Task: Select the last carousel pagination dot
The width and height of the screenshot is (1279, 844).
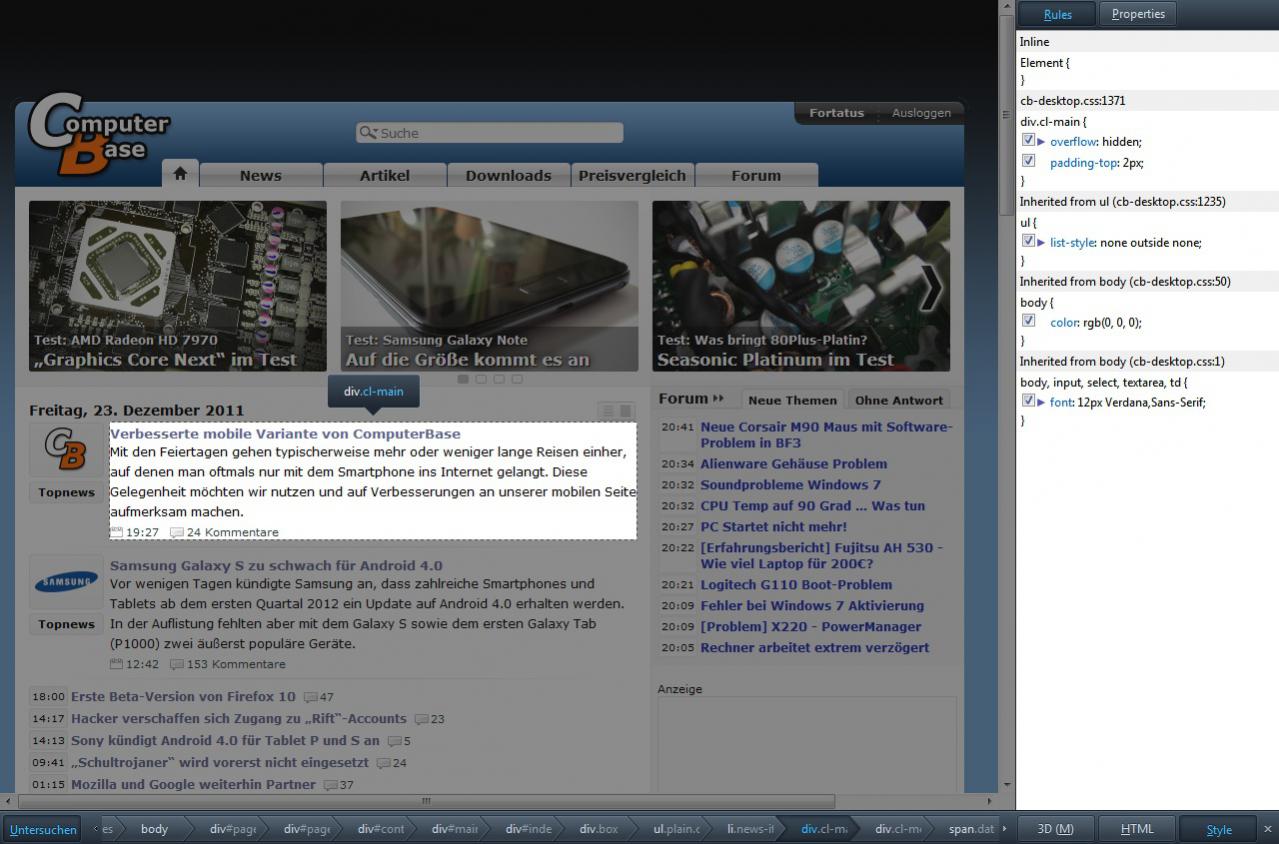Action: 517,379
